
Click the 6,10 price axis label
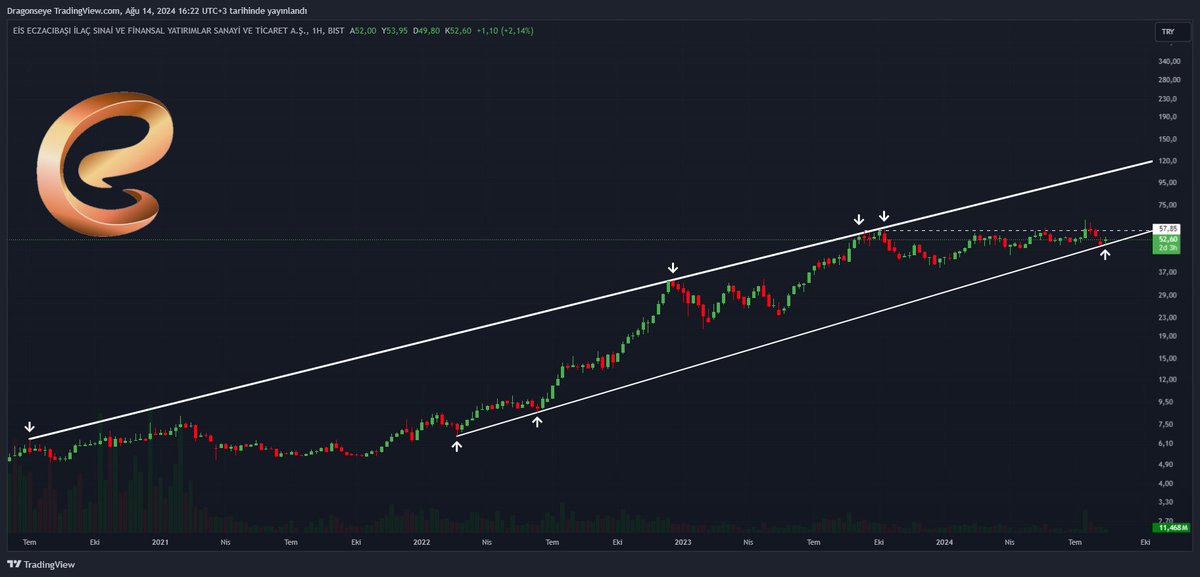pos(1166,443)
